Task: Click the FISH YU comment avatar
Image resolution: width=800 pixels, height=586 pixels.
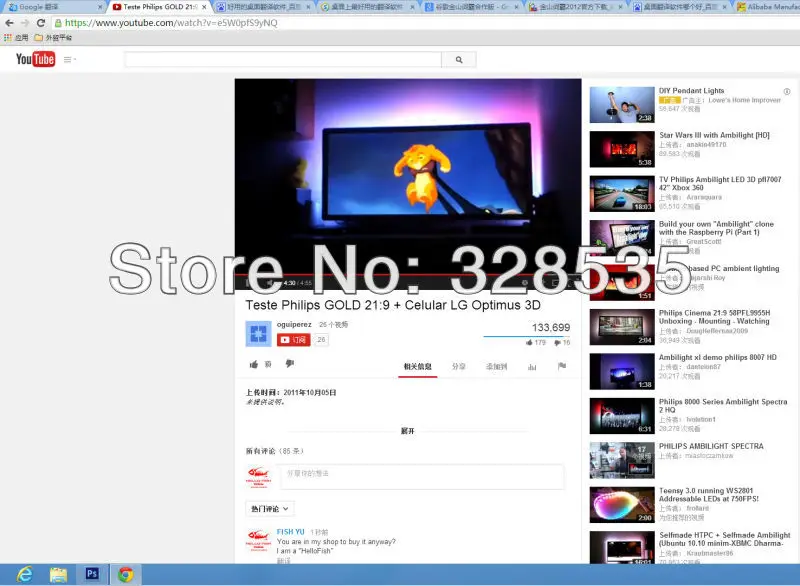Action: click(259, 541)
